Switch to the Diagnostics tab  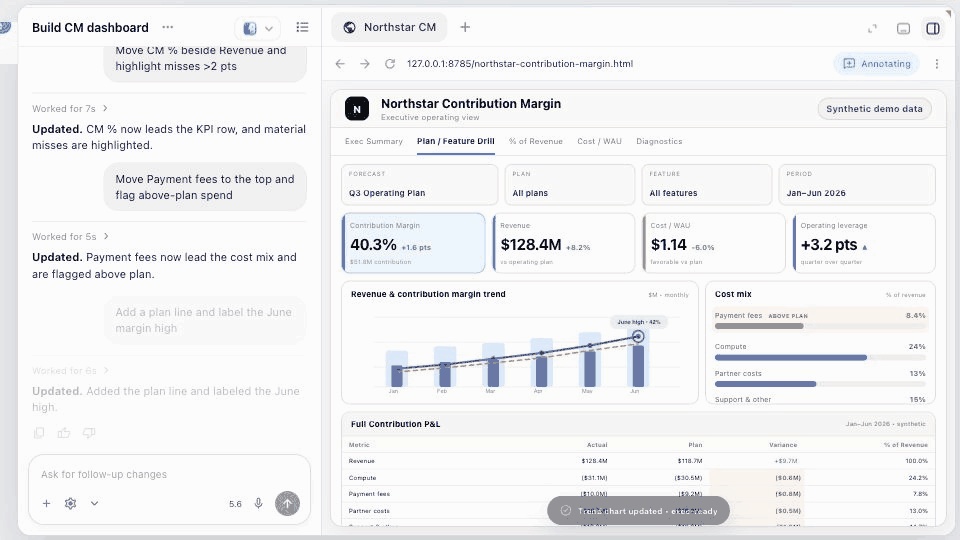point(659,141)
